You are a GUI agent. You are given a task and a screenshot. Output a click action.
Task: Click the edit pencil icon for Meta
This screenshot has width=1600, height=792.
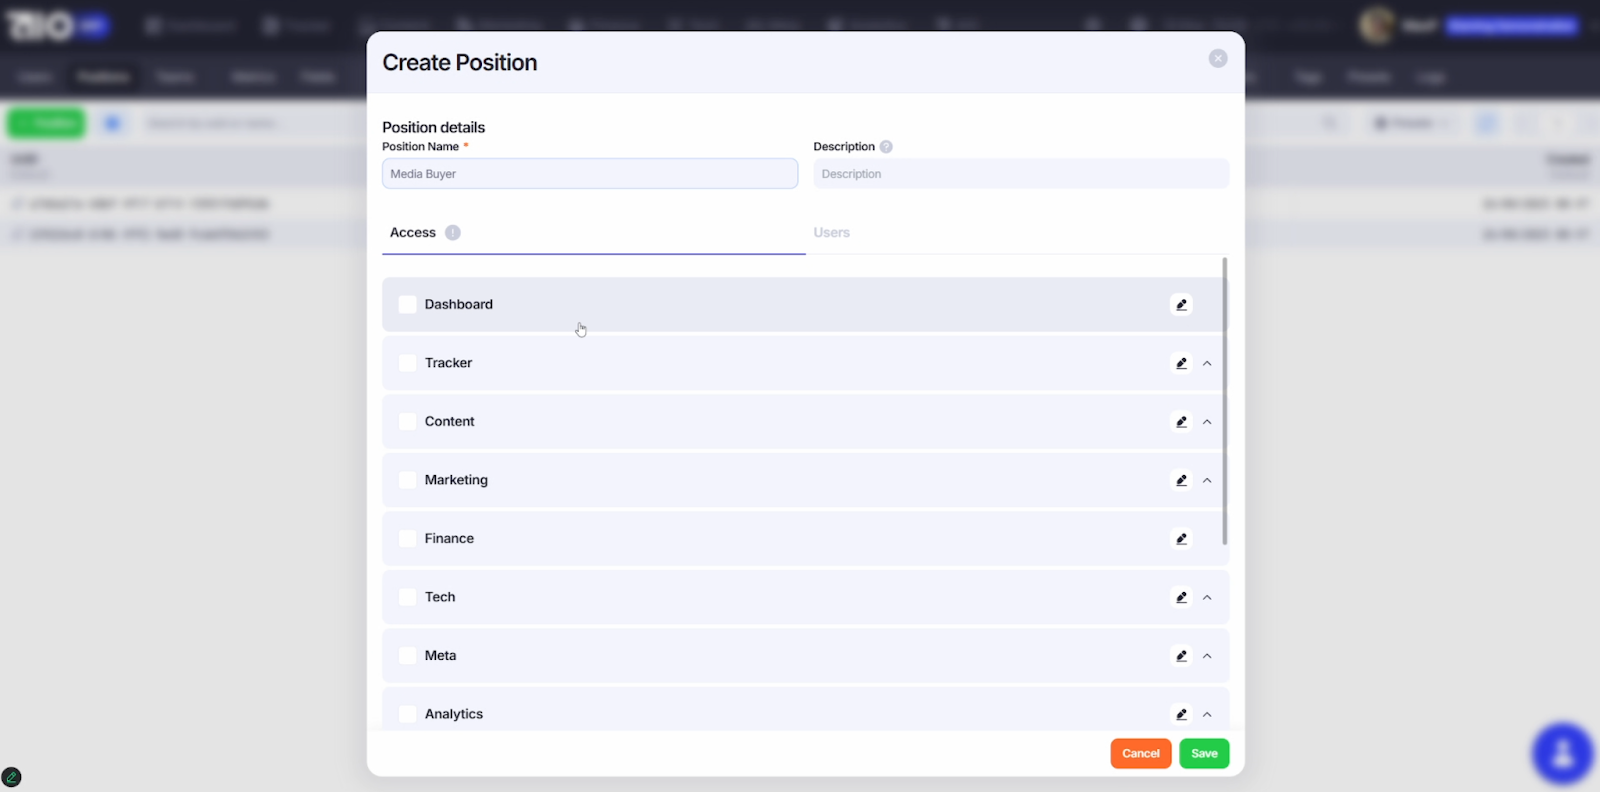point(1181,656)
